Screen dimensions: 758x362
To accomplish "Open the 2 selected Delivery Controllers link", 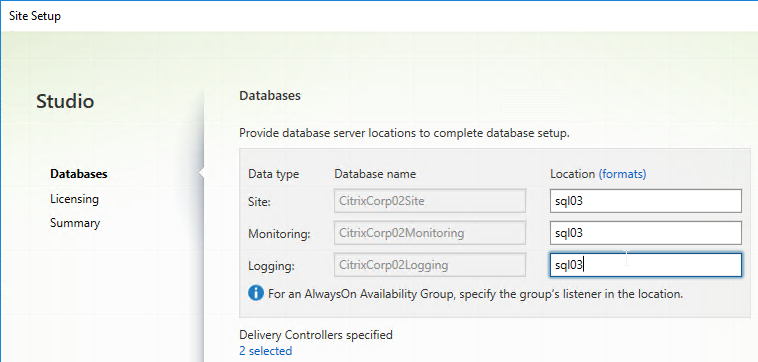I will [x=265, y=351].
